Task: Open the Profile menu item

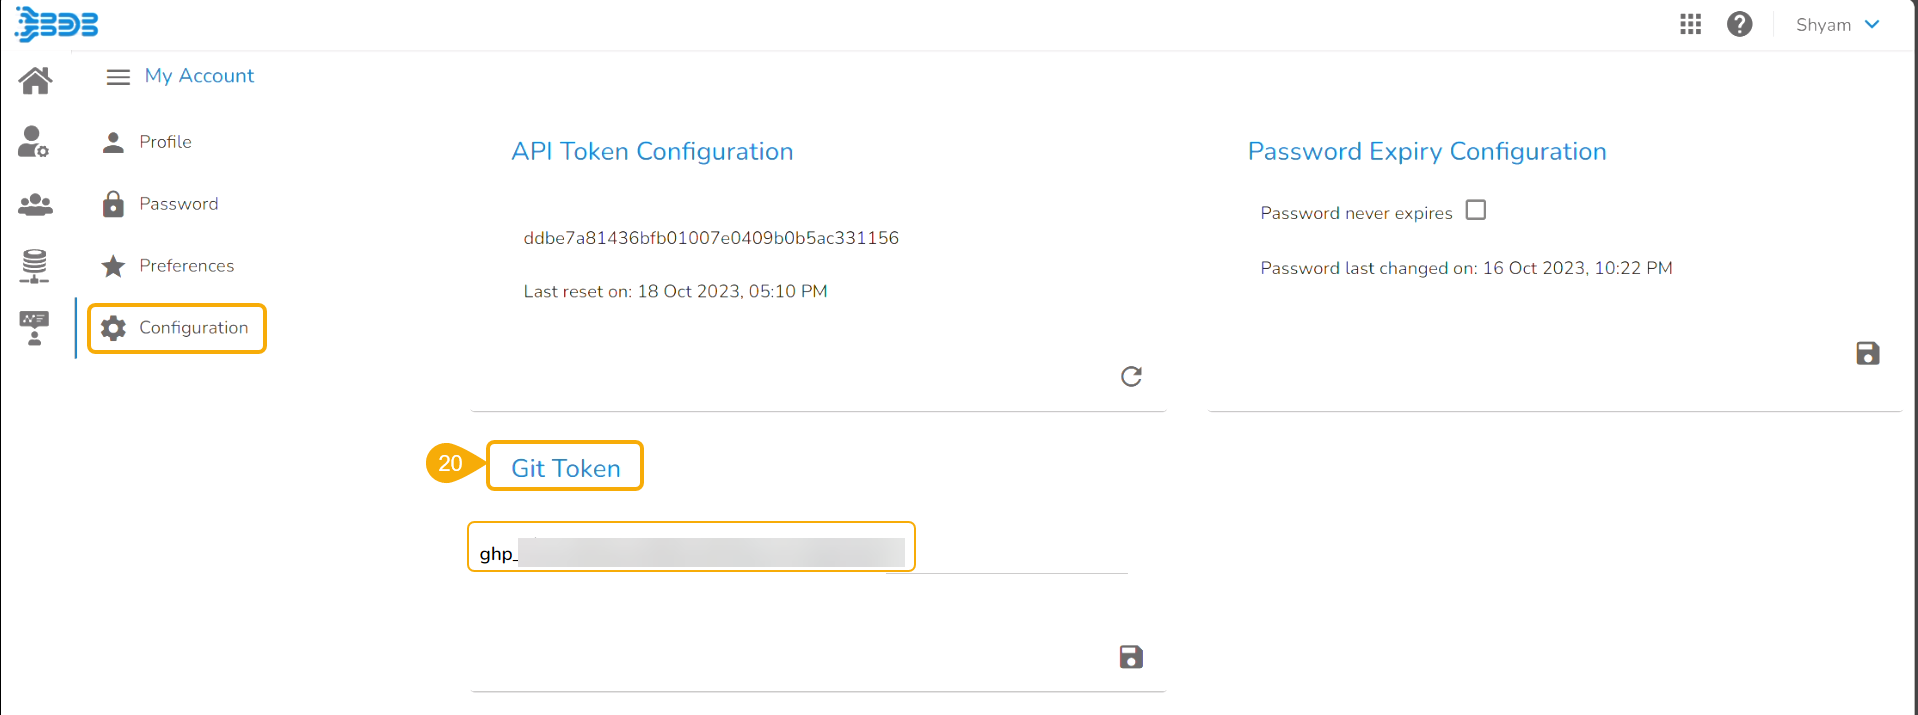Action: (x=165, y=142)
